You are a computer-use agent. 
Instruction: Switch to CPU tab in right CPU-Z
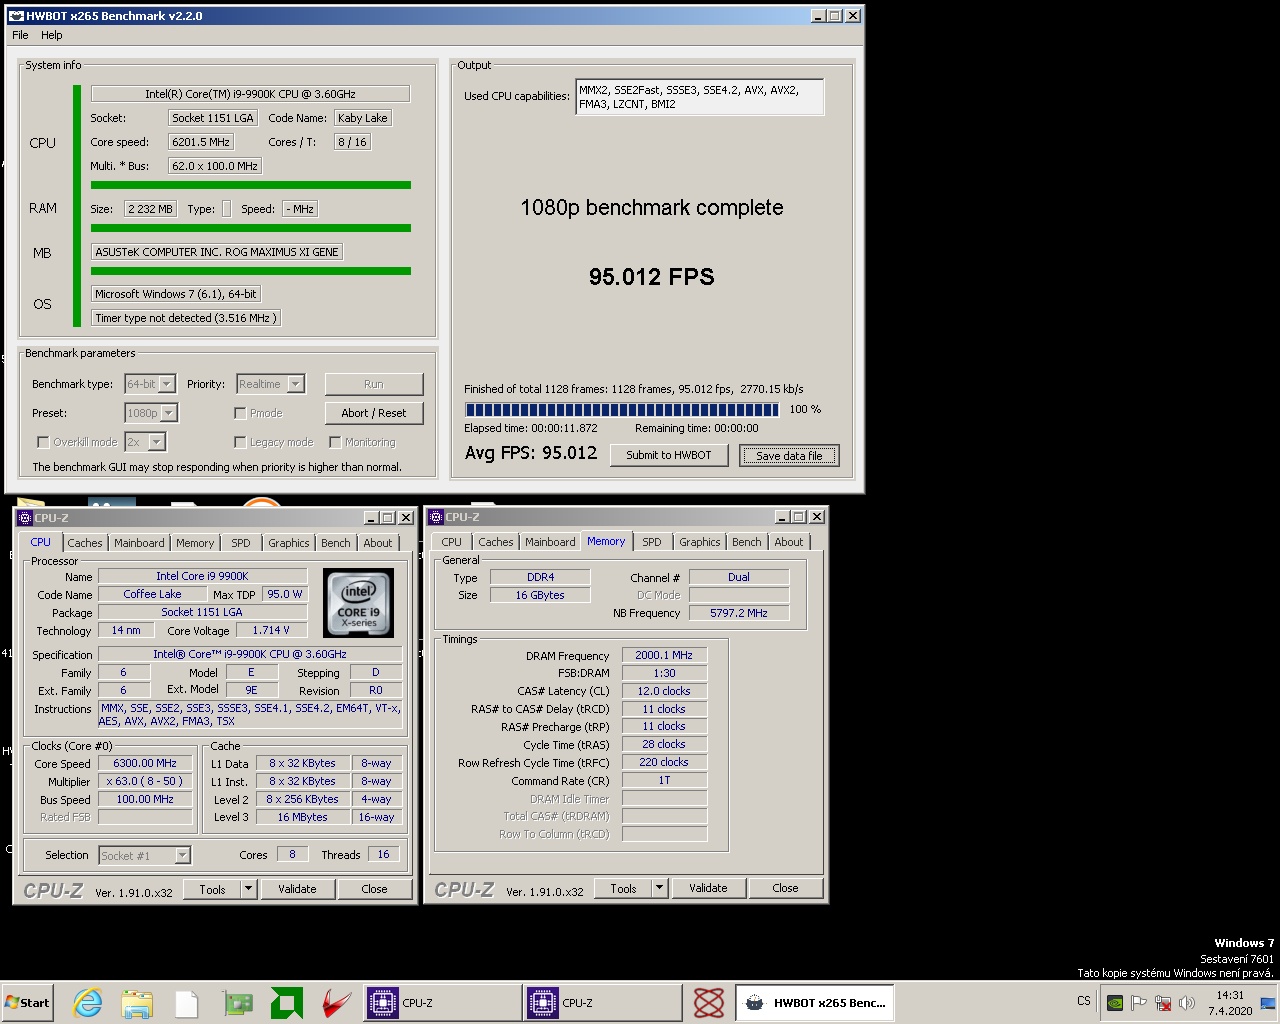coord(452,542)
